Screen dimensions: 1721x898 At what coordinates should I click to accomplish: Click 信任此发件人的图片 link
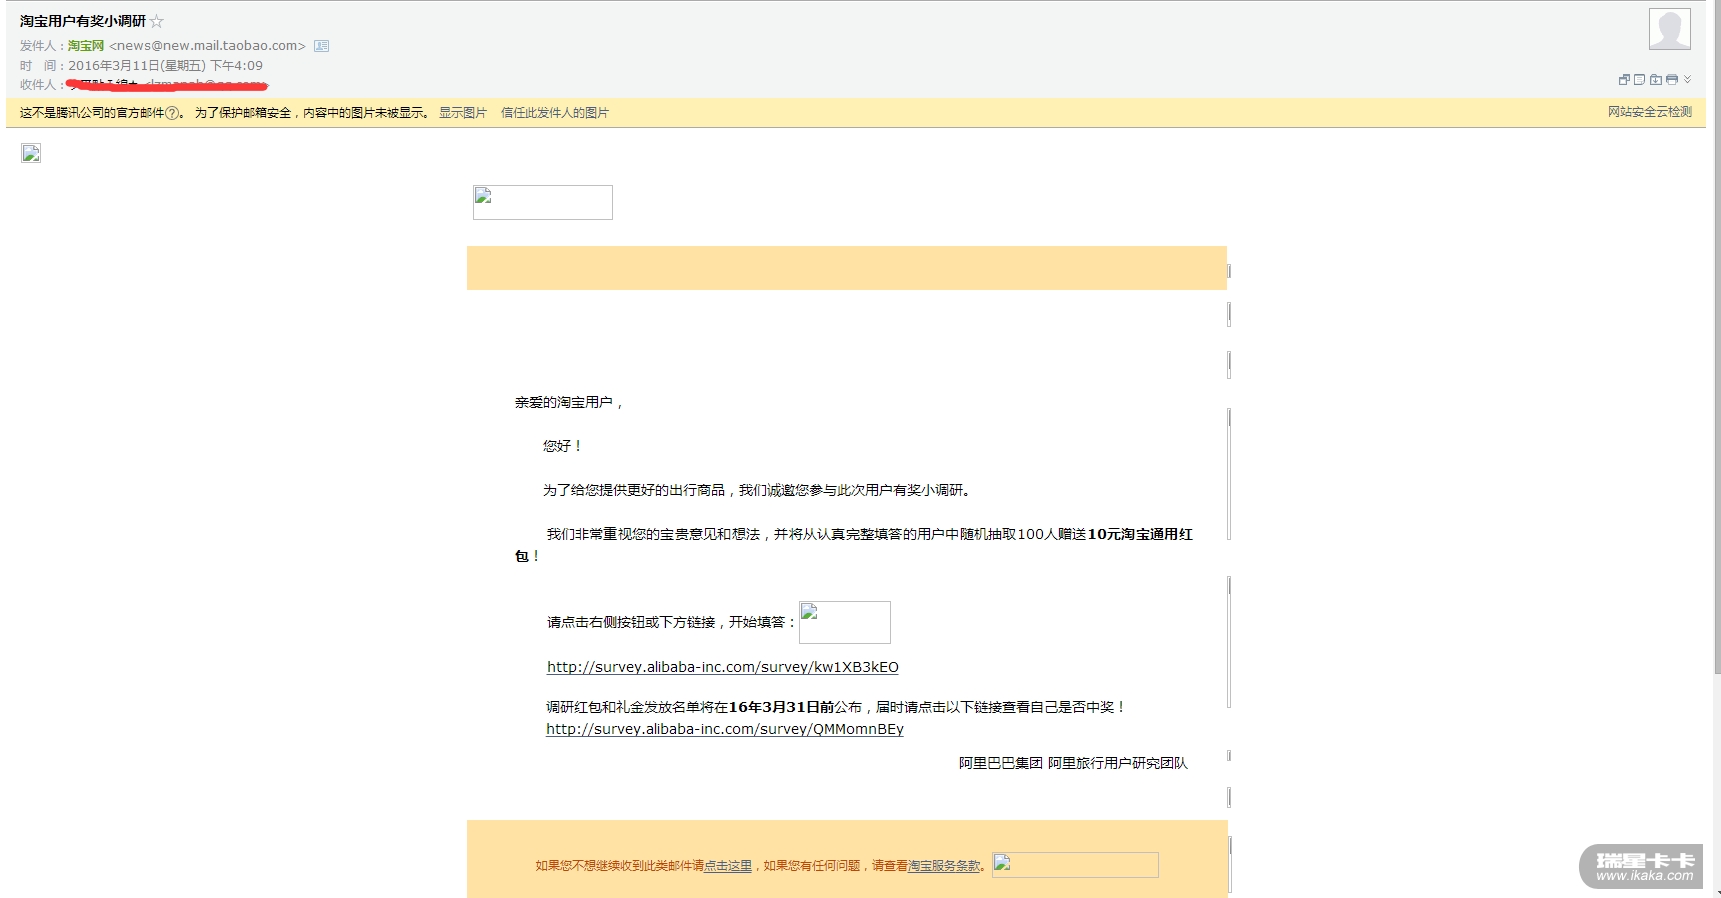click(555, 113)
